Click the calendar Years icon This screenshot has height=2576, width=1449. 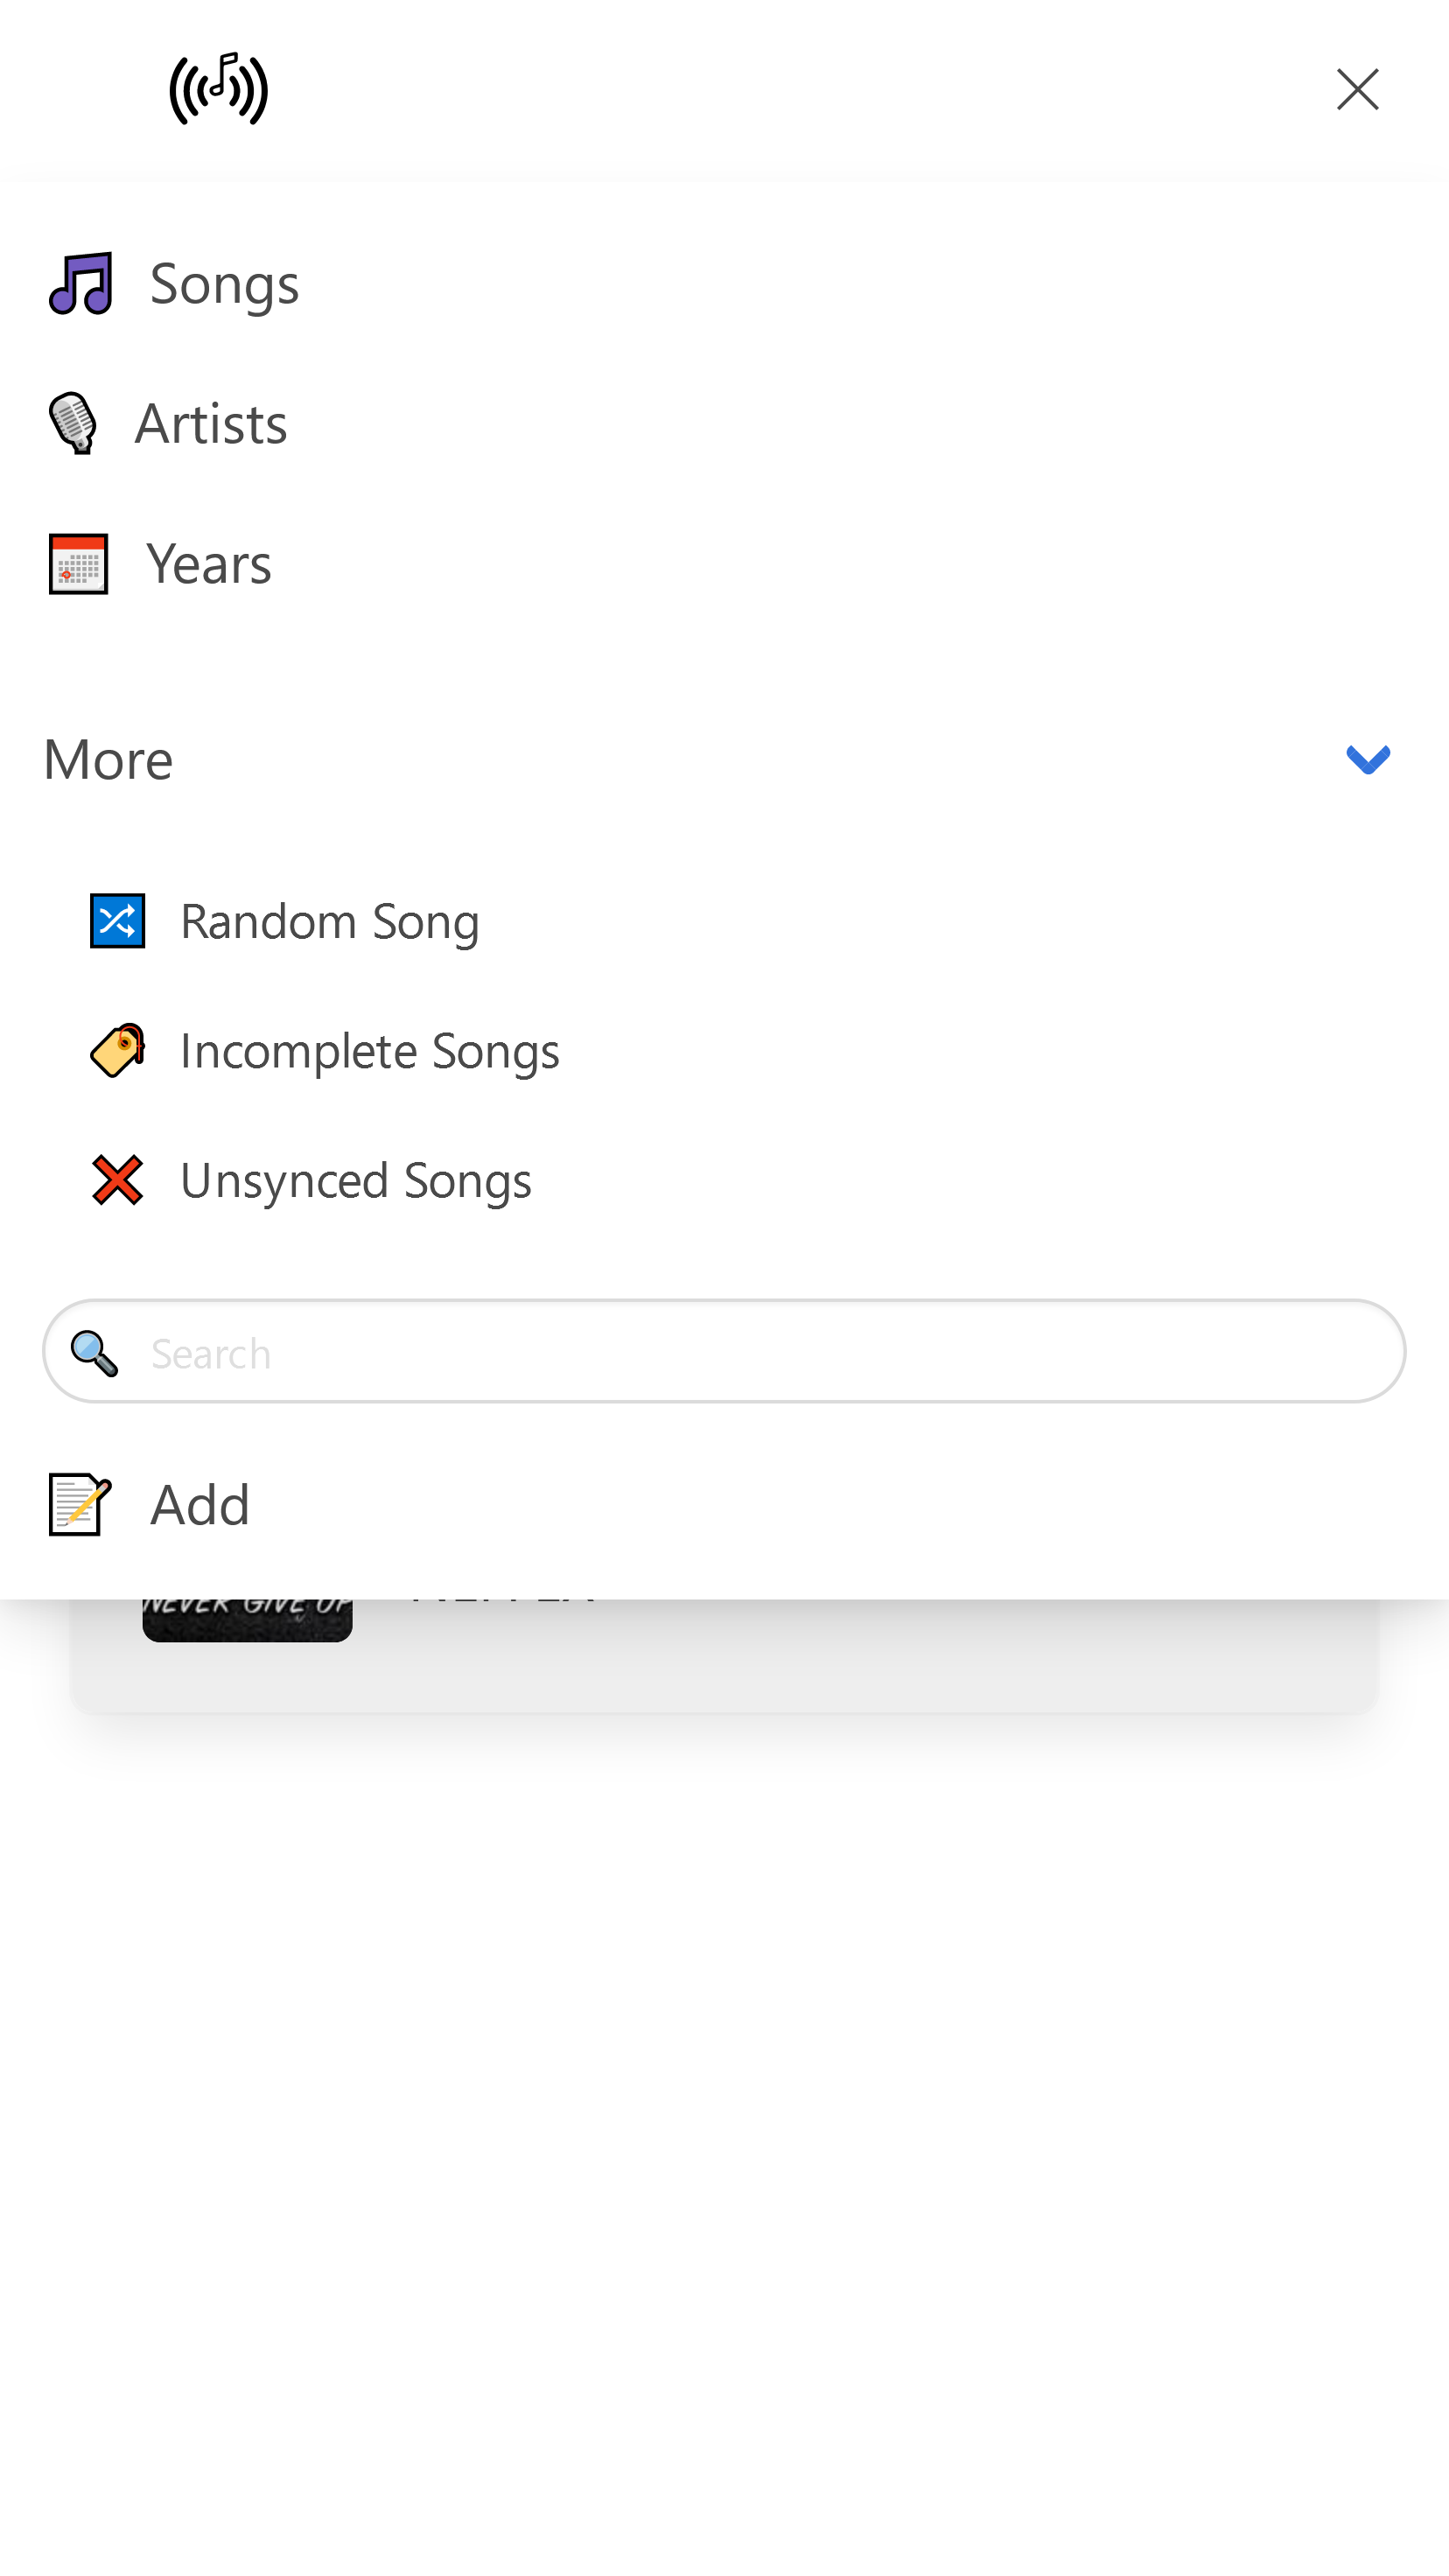(79, 564)
